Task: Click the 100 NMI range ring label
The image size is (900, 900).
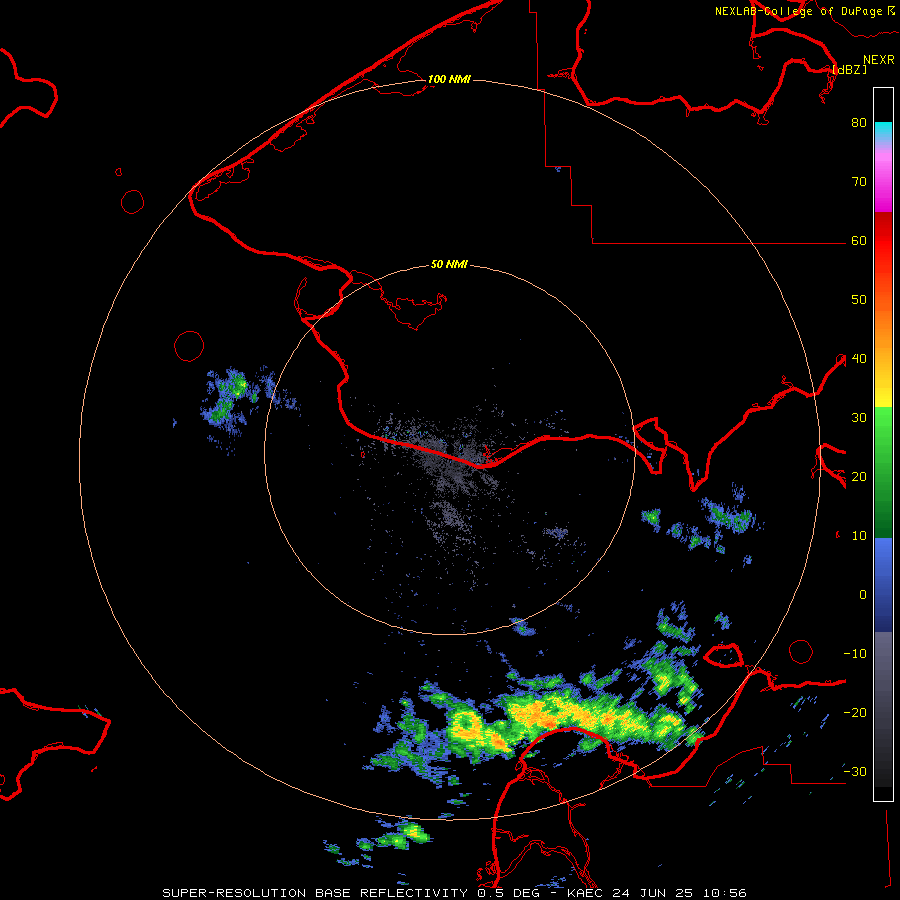Action: pos(449,79)
